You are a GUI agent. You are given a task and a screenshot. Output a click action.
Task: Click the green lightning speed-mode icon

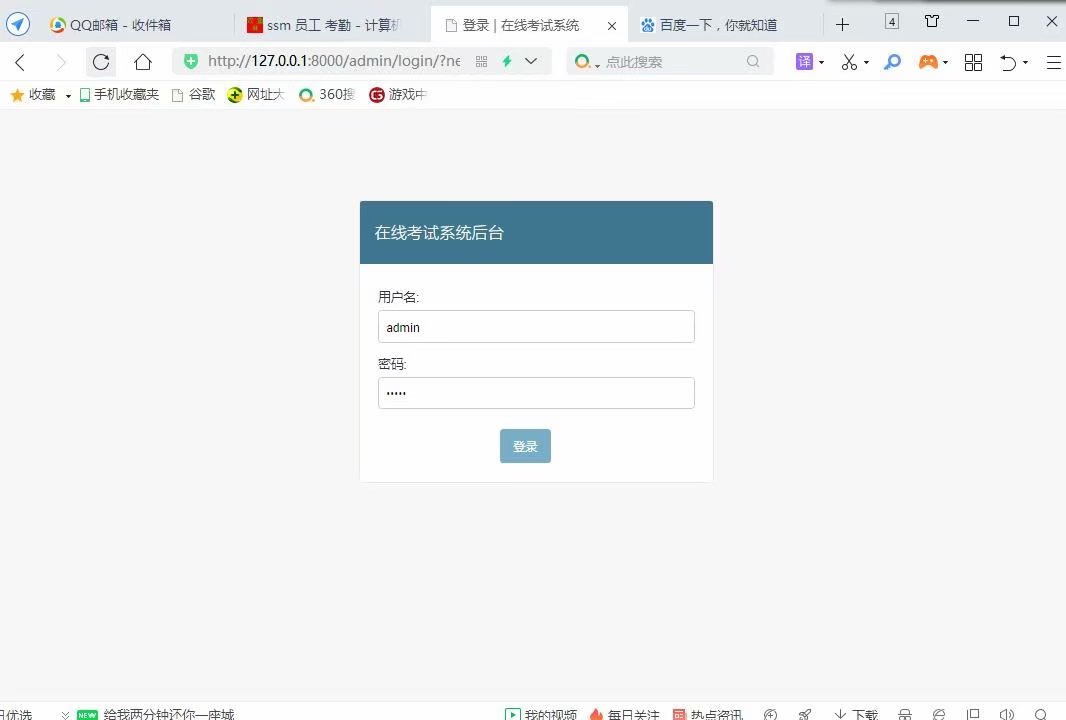506,61
